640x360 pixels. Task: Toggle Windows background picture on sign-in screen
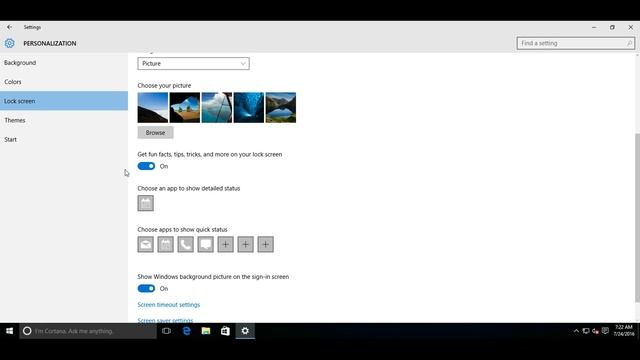[x=146, y=289]
